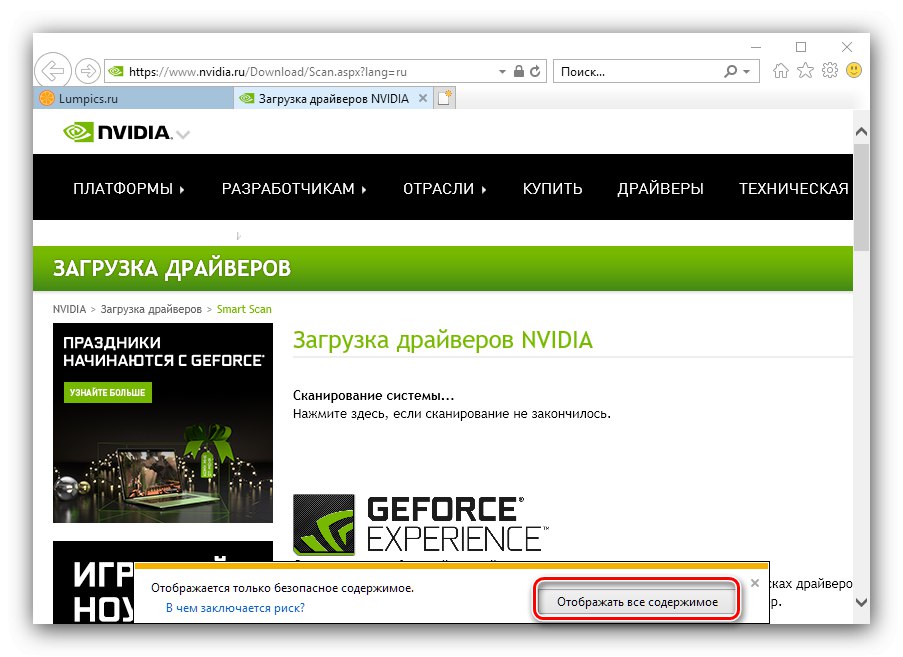Click the GeForce Experience logo tile
The image size is (903, 657).
tap(324, 524)
